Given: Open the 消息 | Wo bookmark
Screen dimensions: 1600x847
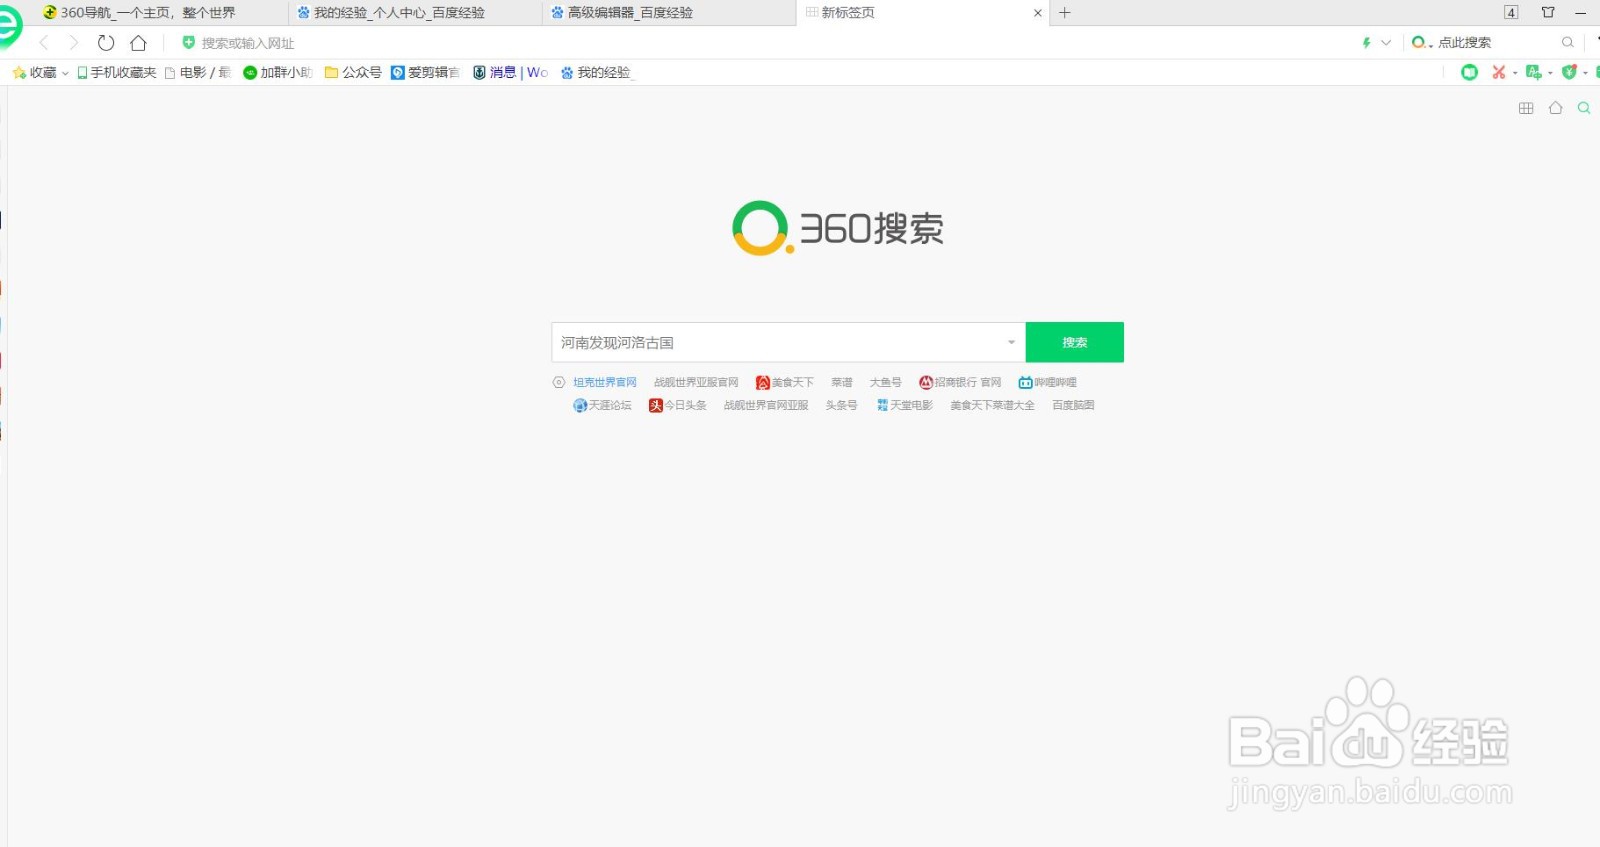Looking at the screenshot, I should click(510, 72).
